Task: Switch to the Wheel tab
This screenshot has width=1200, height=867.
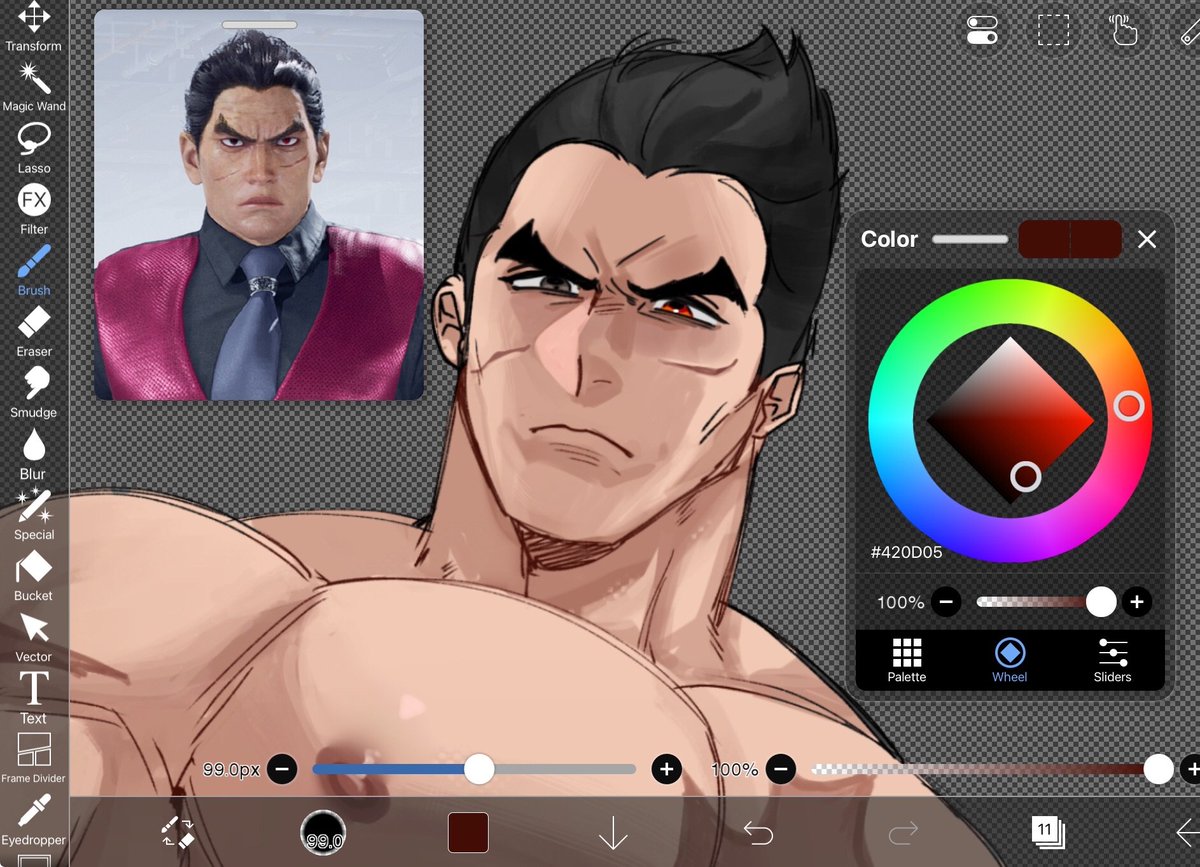Action: (x=1010, y=660)
